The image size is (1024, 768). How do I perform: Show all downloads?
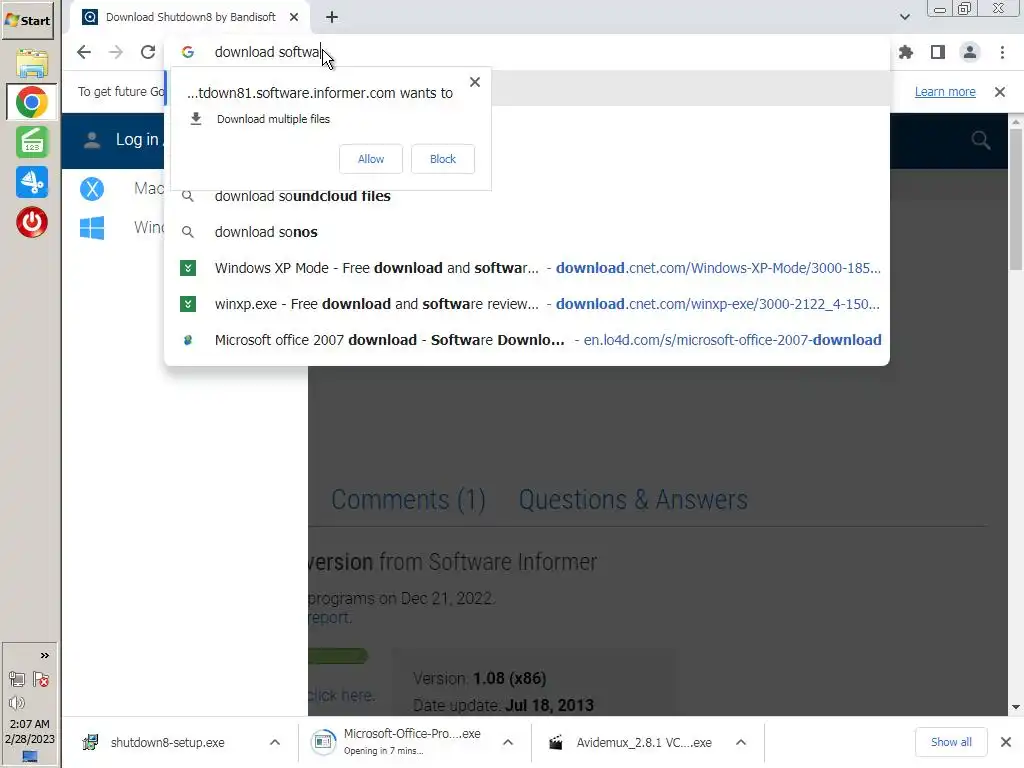pyautogui.click(x=951, y=742)
